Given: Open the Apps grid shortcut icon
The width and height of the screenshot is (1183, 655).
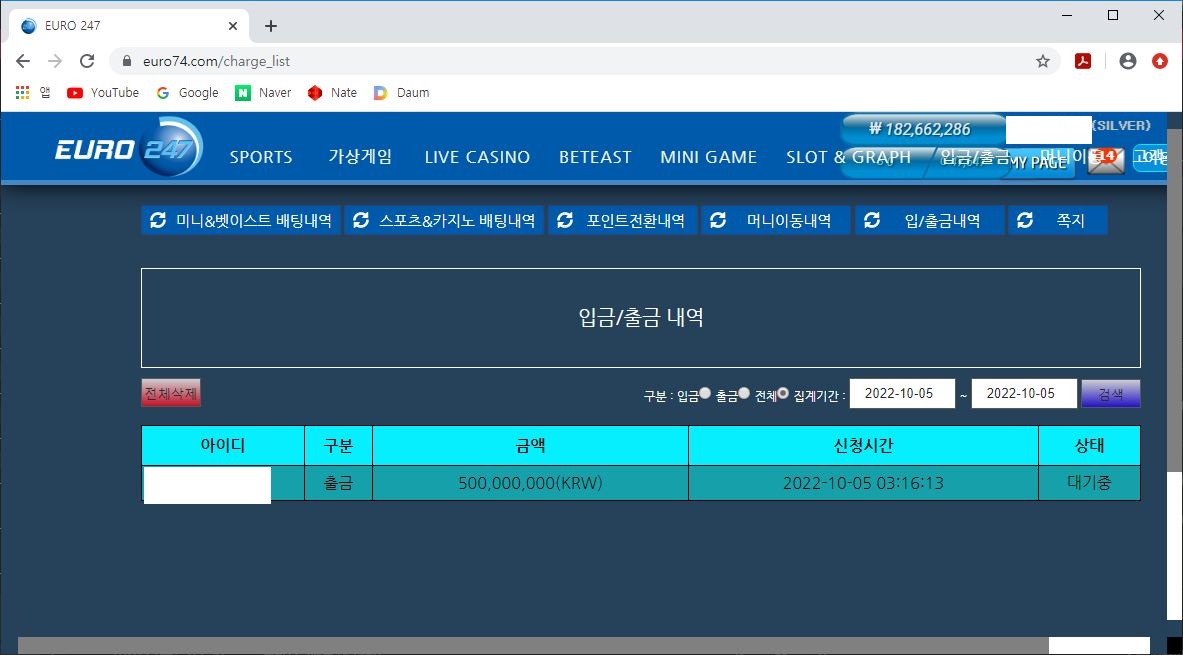Looking at the screenshot, I should point(24,92).
